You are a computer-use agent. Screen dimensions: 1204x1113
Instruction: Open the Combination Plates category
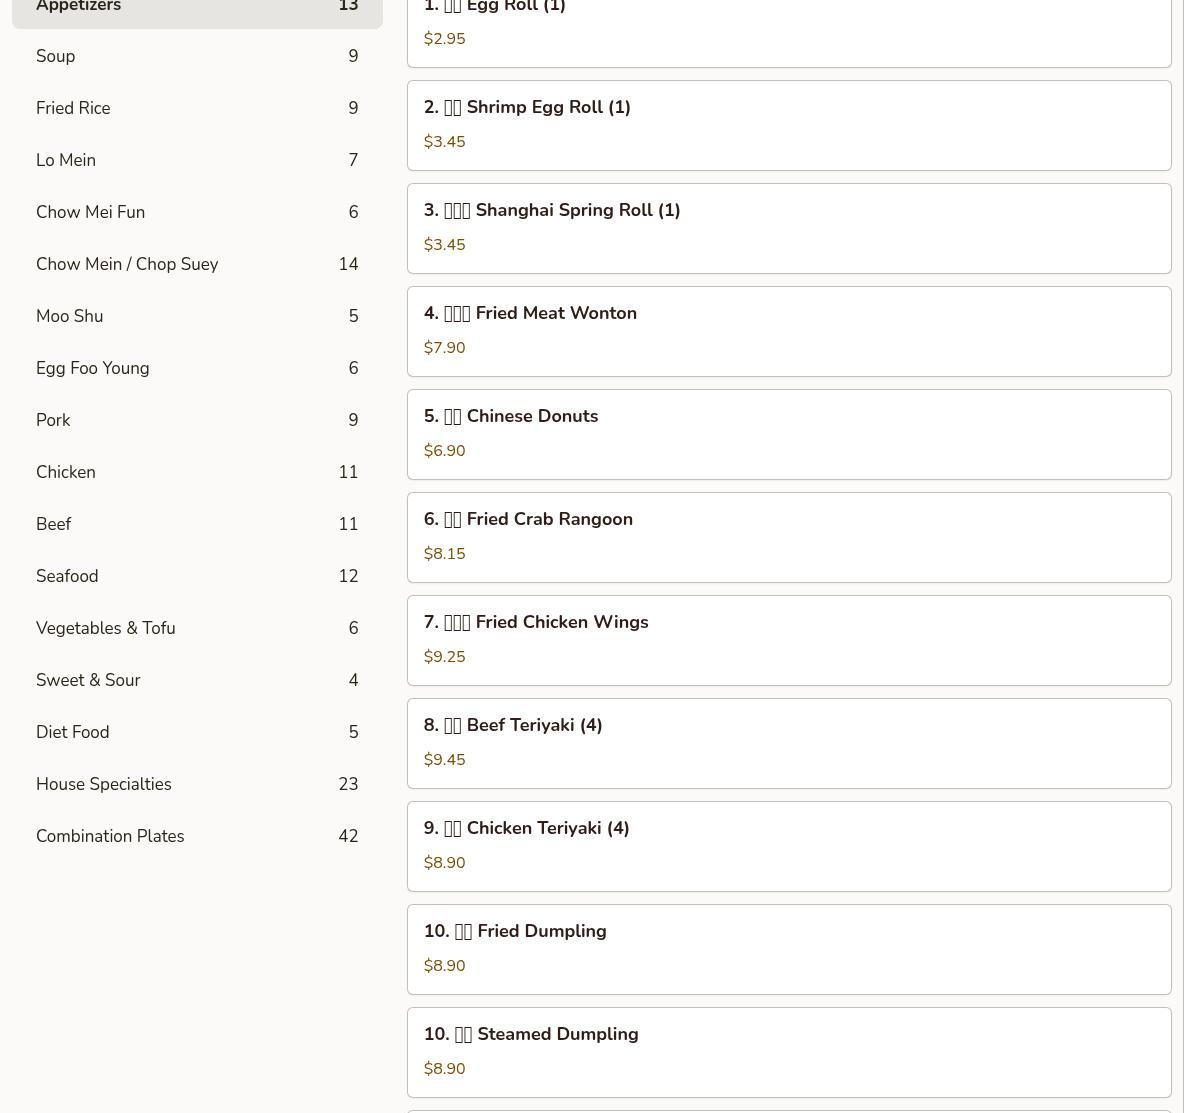point(197,836)
